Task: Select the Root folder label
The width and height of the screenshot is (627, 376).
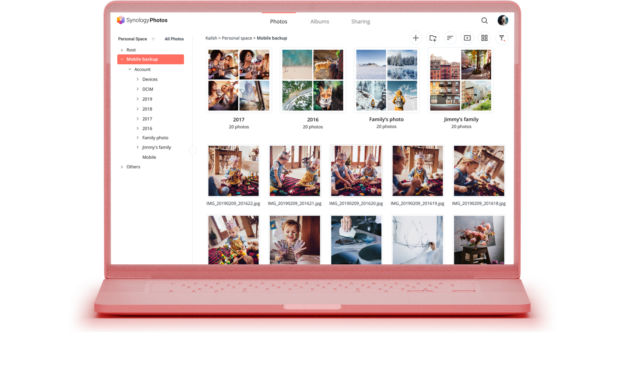Action: point(131,50)
